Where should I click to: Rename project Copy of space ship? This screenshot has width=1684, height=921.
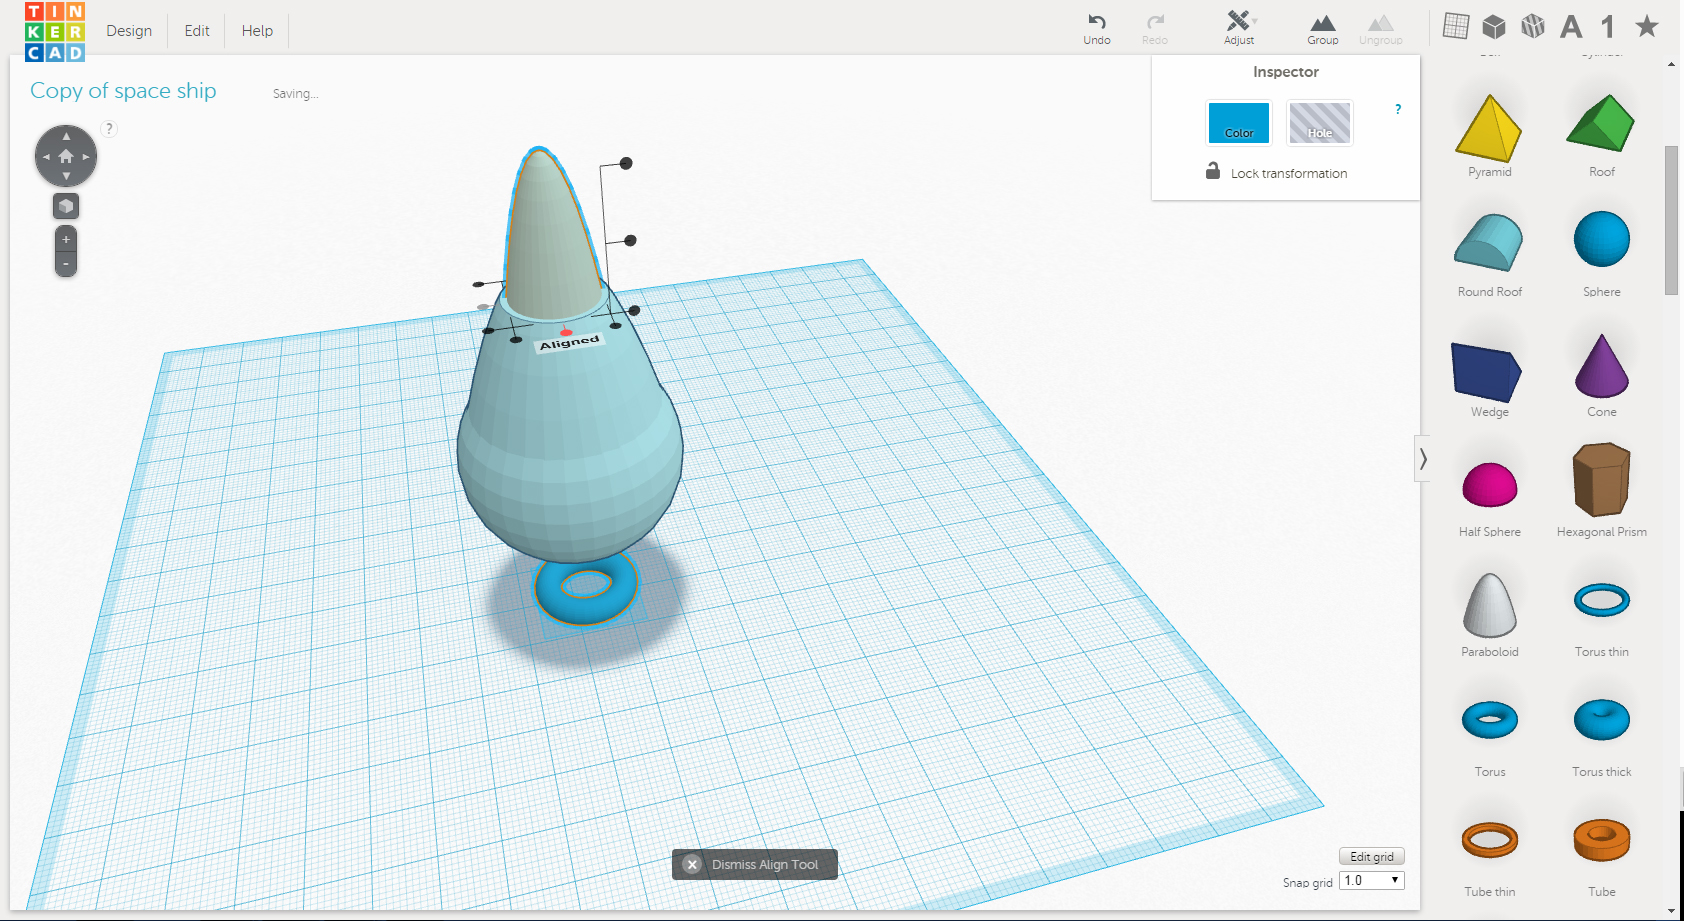tap(123, 91)
